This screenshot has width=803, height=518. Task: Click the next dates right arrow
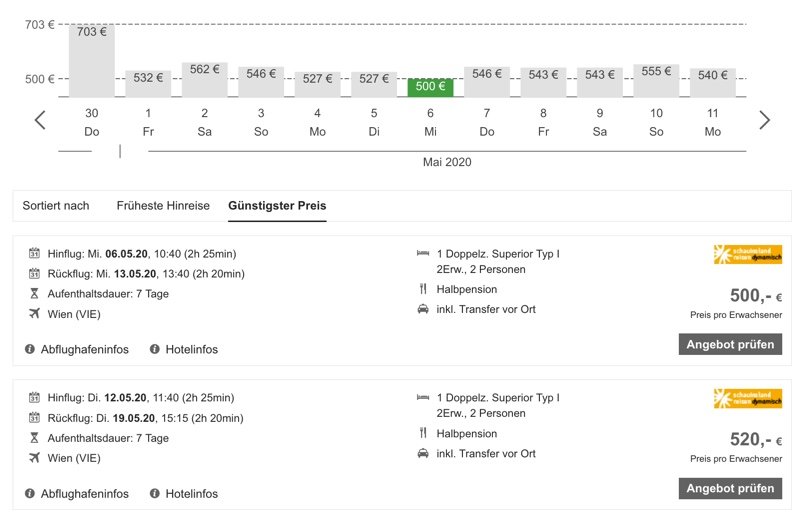click(765, 120)
